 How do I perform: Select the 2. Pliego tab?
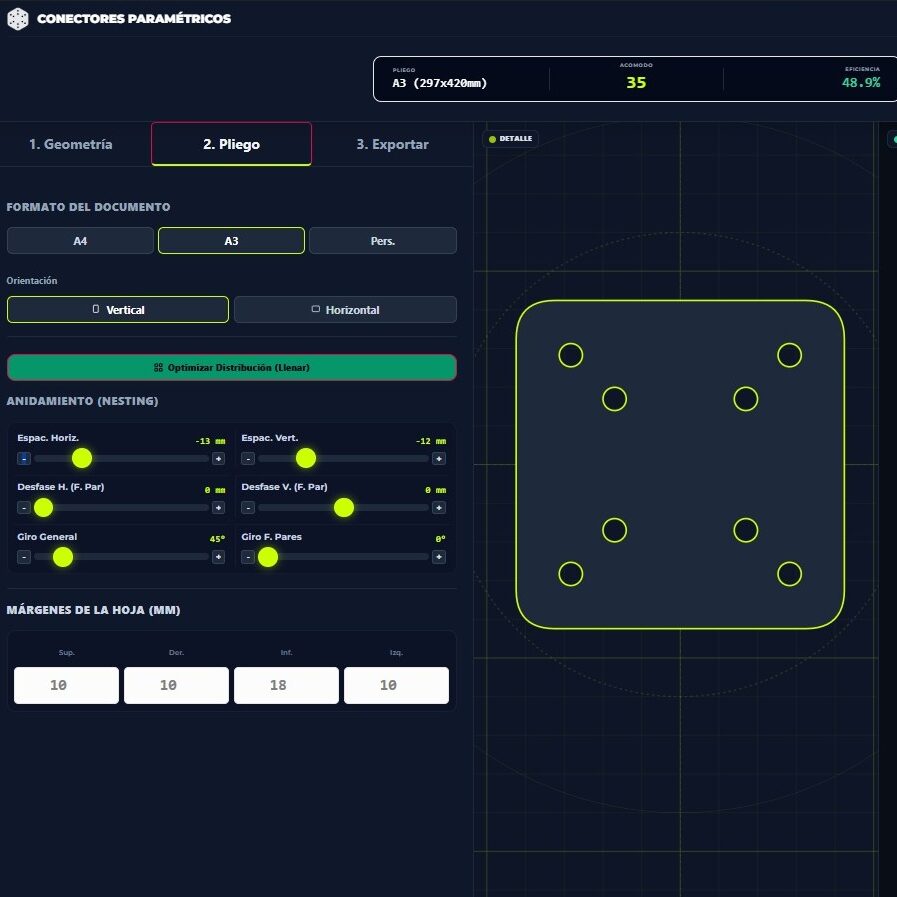click(x=231, y=144)
